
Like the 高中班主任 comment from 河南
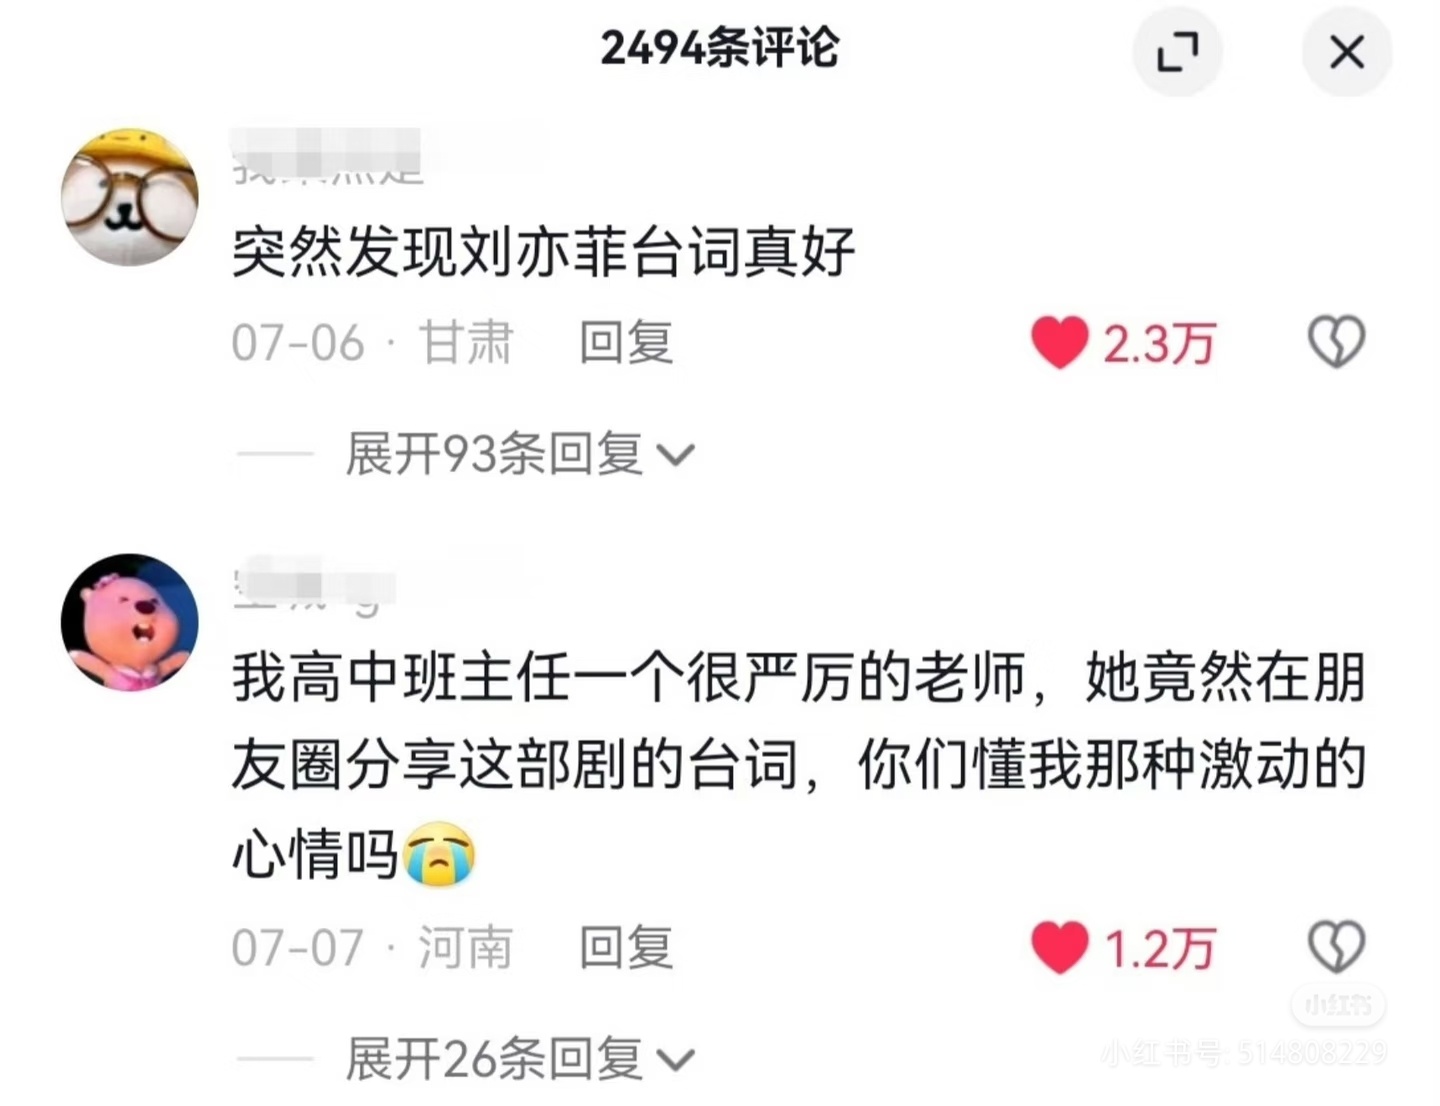(1060, 947)
